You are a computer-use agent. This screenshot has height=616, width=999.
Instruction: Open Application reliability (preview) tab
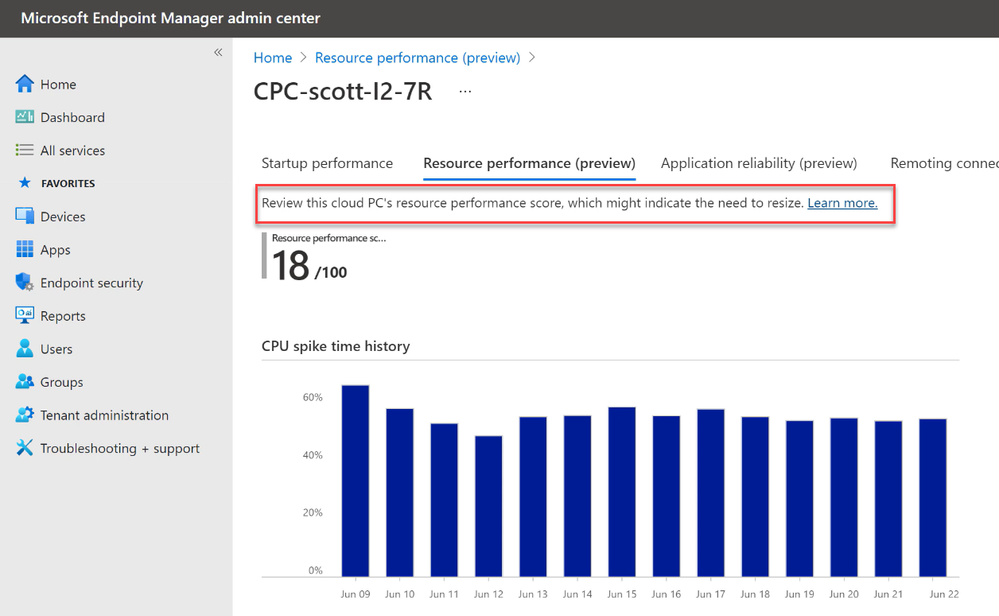pos(759,163)
